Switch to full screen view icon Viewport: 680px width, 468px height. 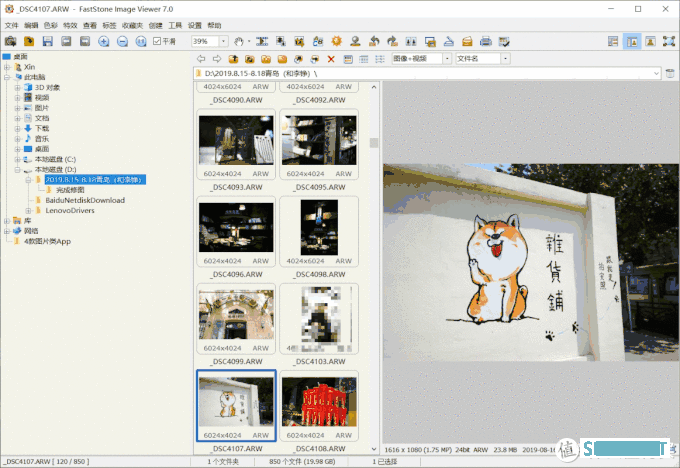pos(669,41)
